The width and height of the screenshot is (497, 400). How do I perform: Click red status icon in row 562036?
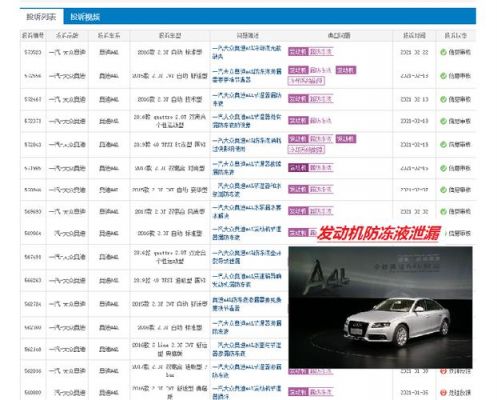click(x=443, y=371)
